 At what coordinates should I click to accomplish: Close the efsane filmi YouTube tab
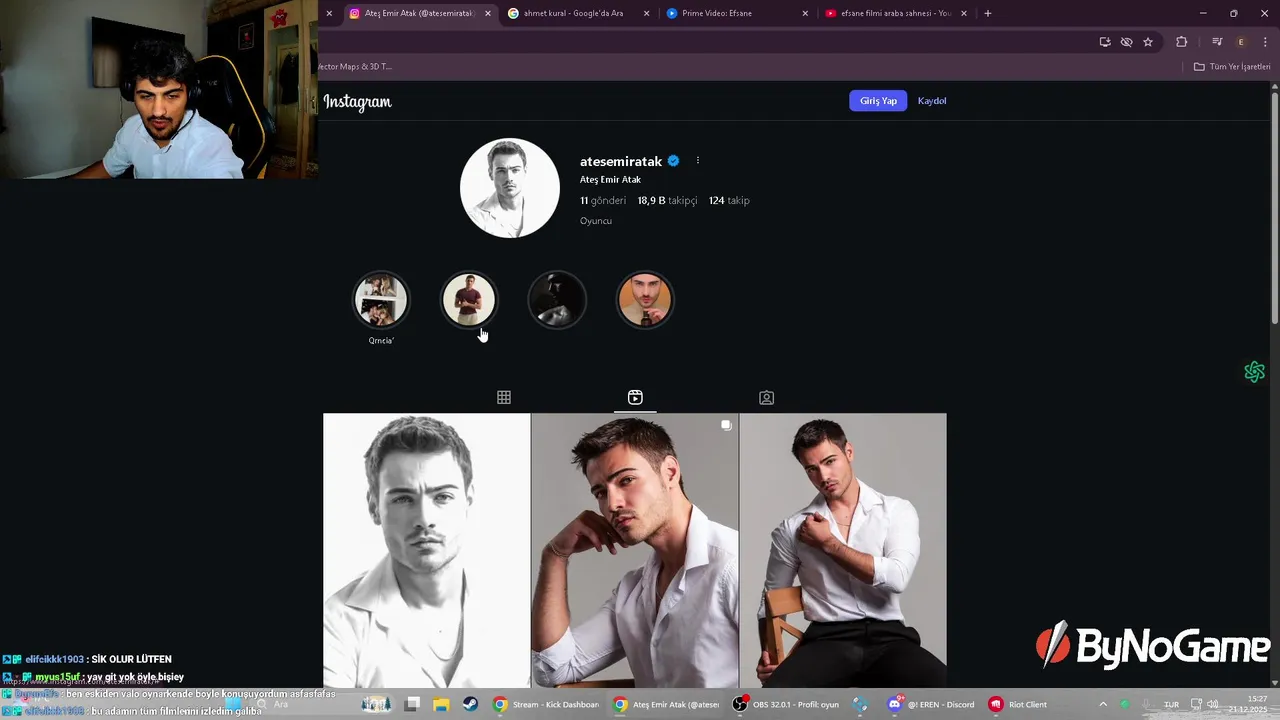click(965, 14)
